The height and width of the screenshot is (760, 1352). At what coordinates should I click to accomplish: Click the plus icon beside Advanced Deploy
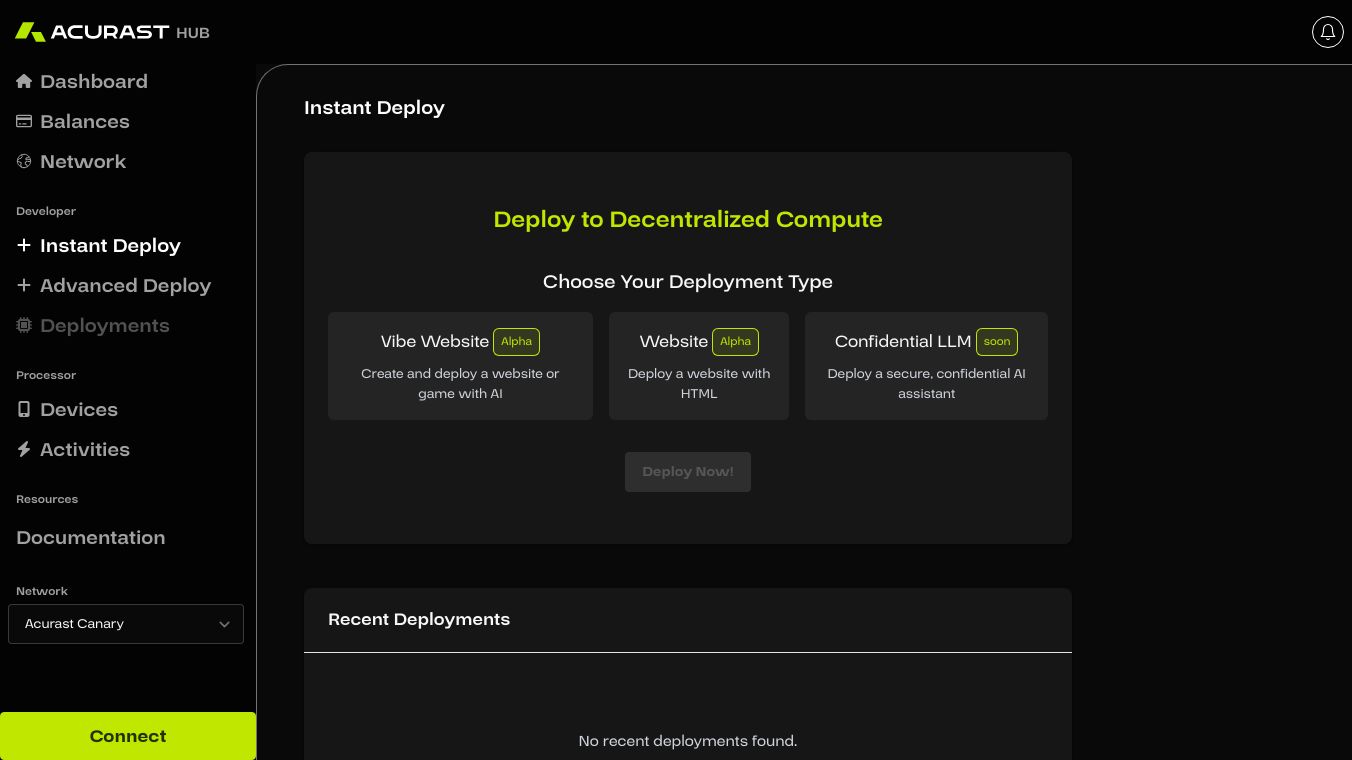tap(24, 285)
